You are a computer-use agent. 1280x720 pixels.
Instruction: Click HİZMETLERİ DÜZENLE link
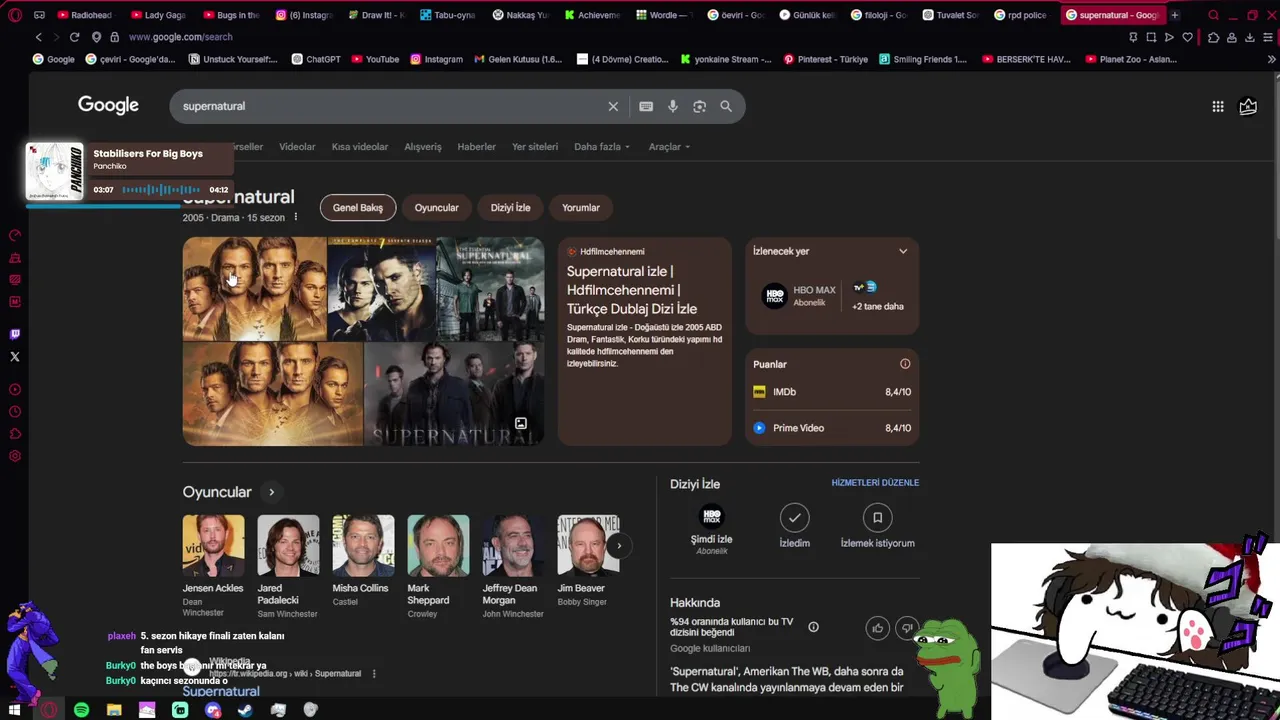point(875,483)
